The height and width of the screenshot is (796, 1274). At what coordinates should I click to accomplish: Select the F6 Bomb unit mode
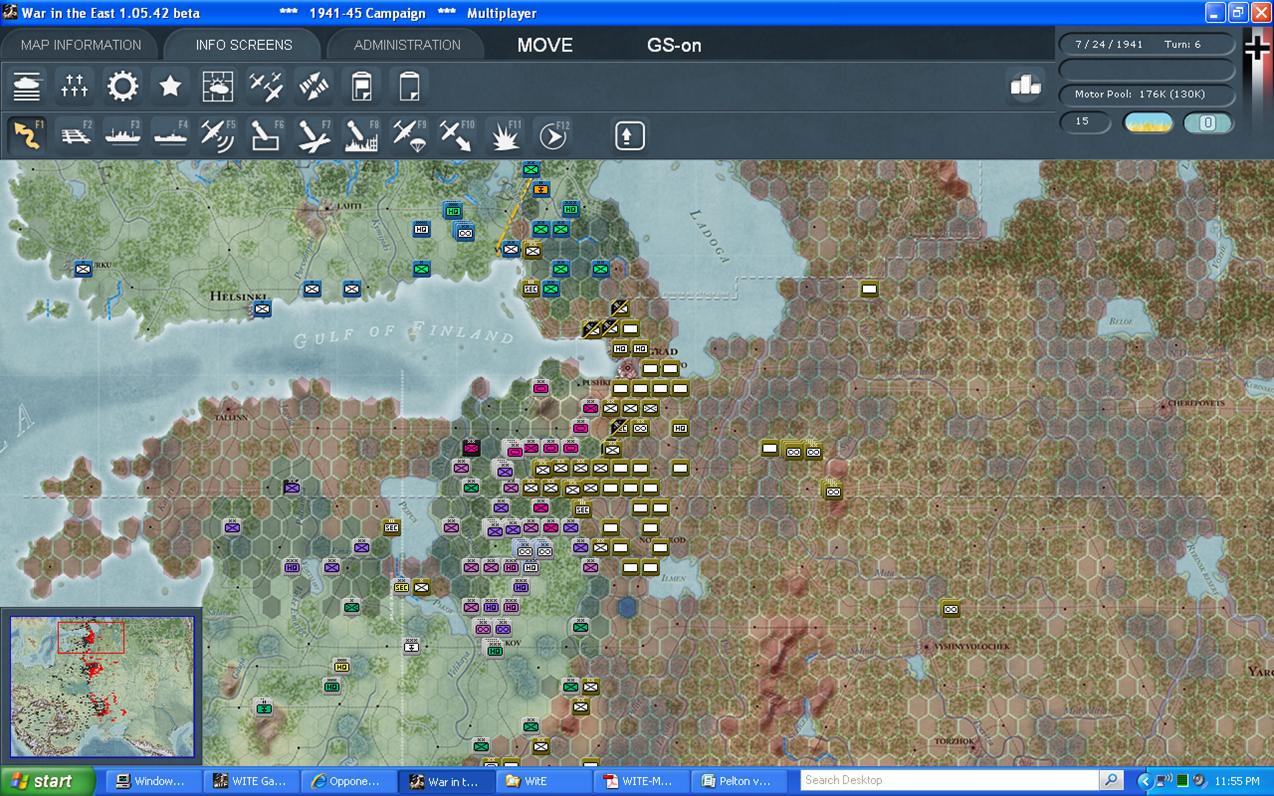266,135
